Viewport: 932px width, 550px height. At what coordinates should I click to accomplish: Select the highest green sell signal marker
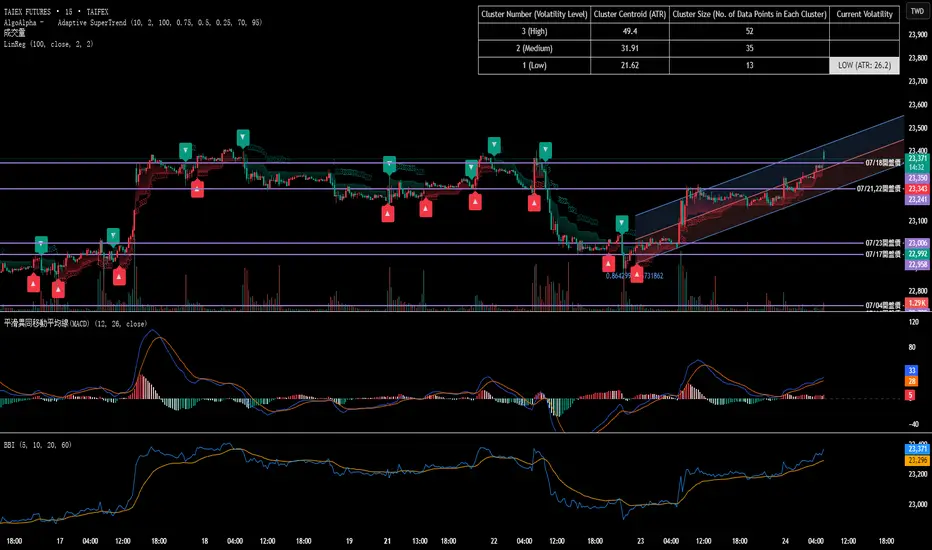coord(242,137)
